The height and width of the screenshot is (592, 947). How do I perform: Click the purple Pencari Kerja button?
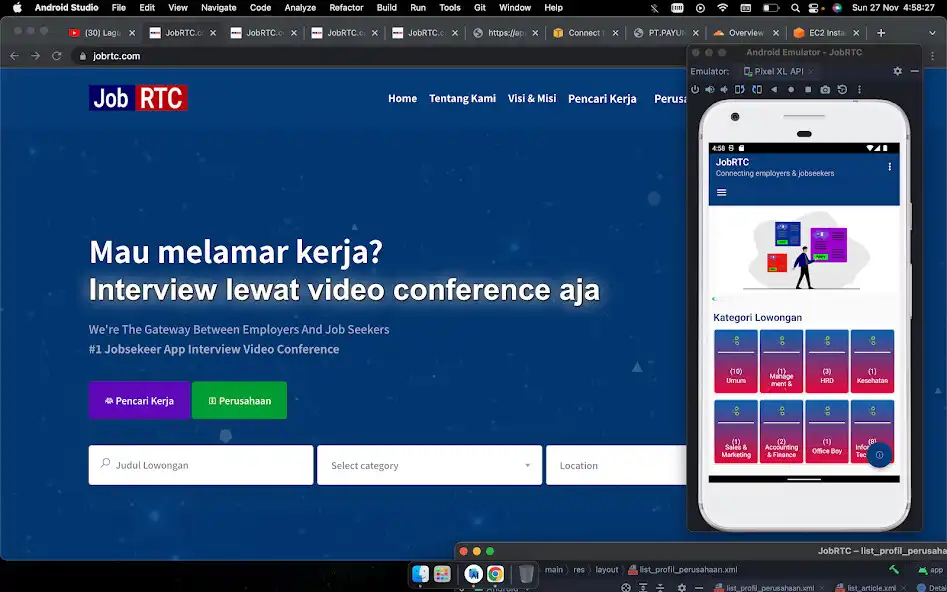[139, 400]
